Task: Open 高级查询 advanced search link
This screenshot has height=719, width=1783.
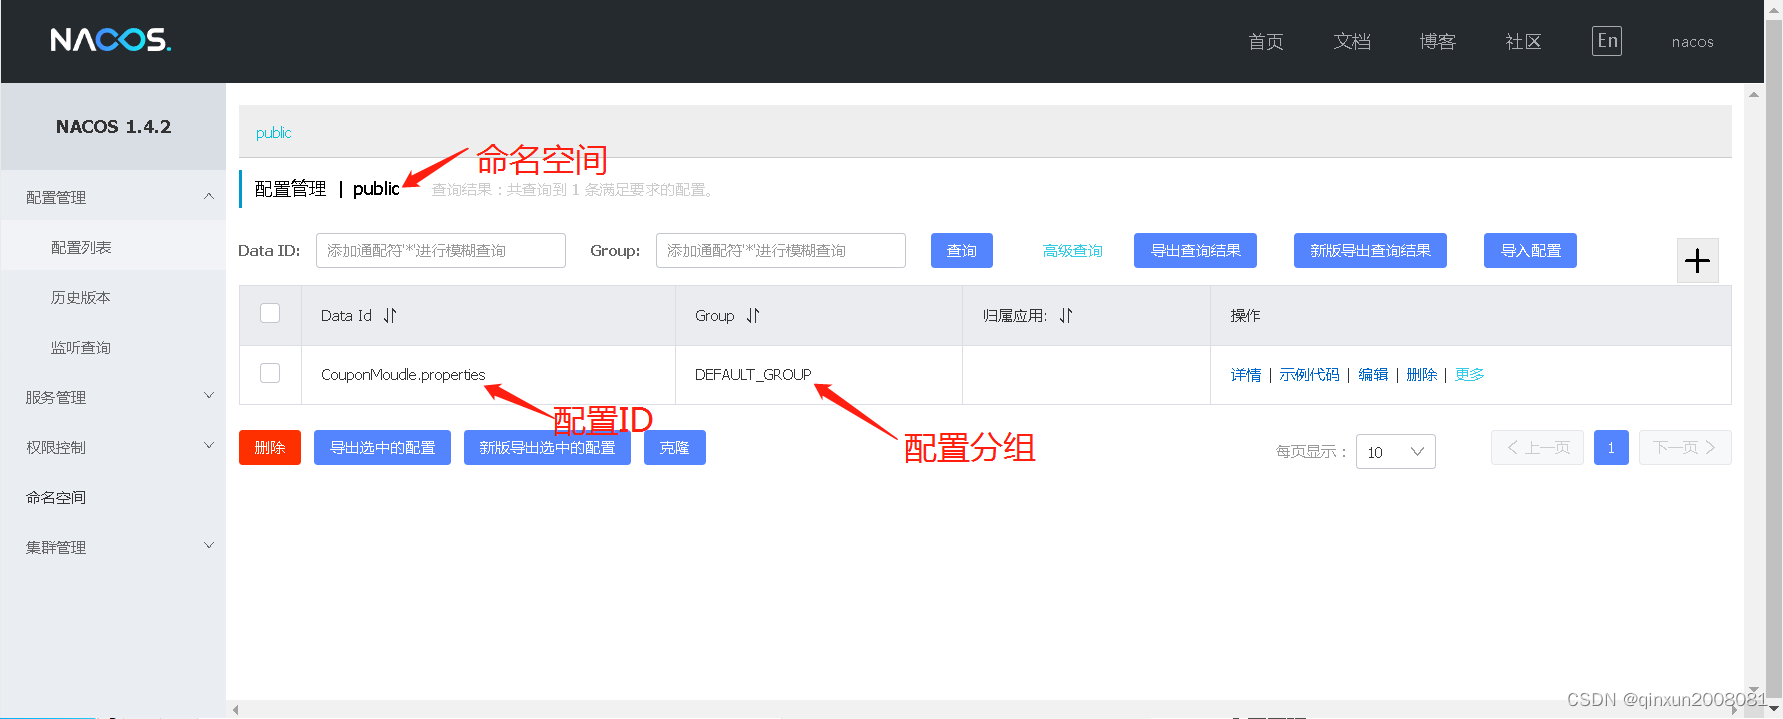Action: point(1072,251)
